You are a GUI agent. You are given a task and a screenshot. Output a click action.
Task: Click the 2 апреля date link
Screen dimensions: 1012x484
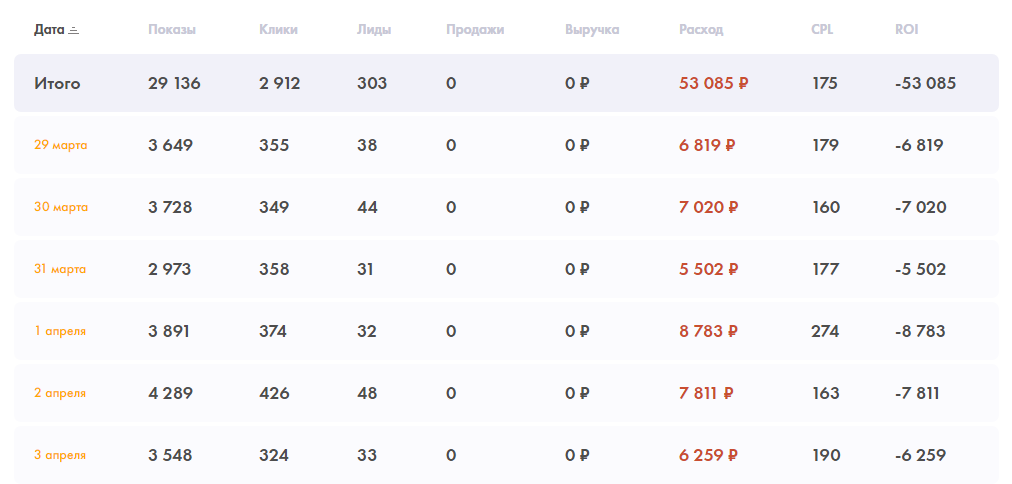[x=60, y=393]
